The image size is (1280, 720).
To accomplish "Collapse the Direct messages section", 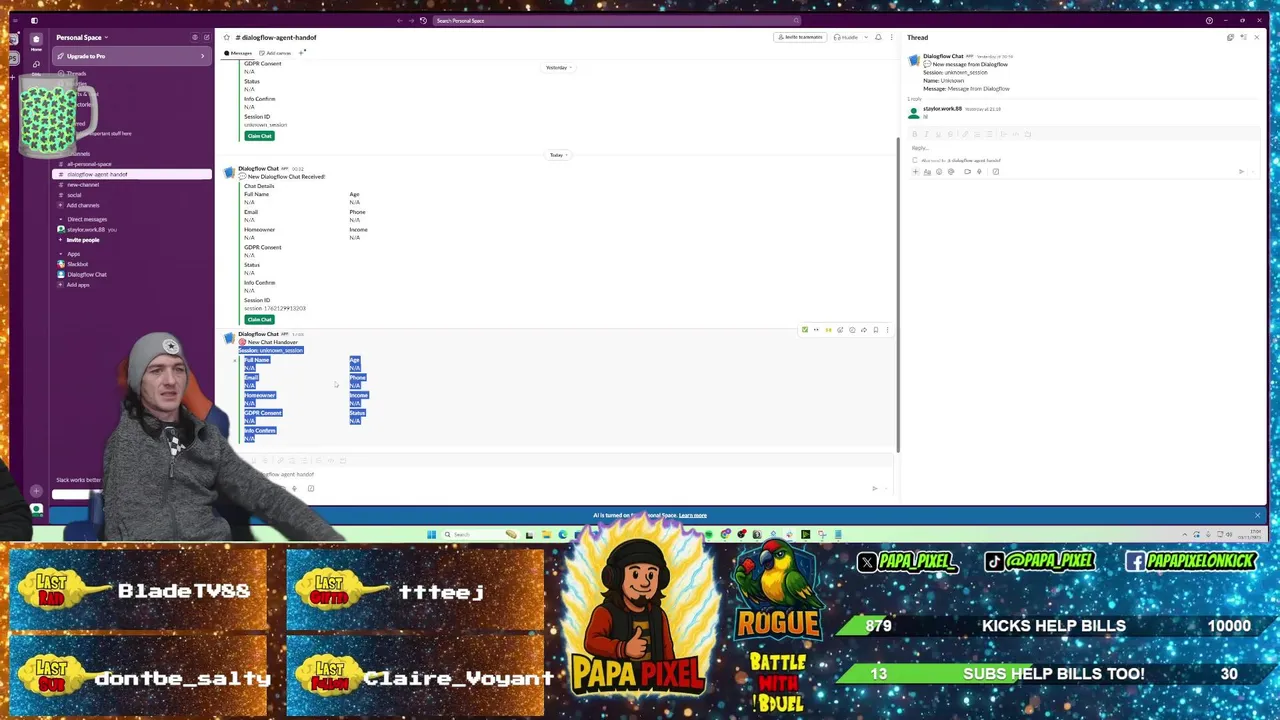I will pyautogui.click(x=61, y=219).
